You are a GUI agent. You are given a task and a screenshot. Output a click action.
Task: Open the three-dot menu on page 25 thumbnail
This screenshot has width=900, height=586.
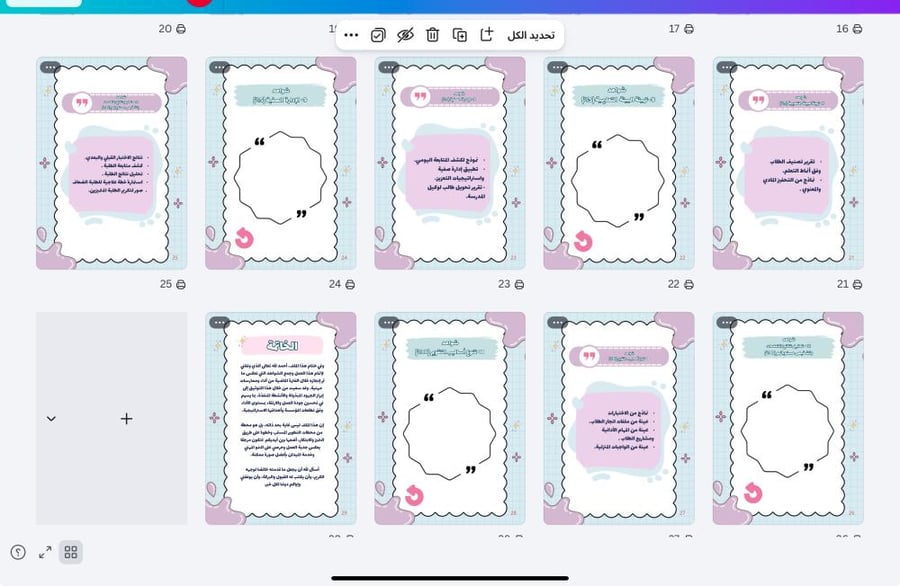[x=50, y=67]
